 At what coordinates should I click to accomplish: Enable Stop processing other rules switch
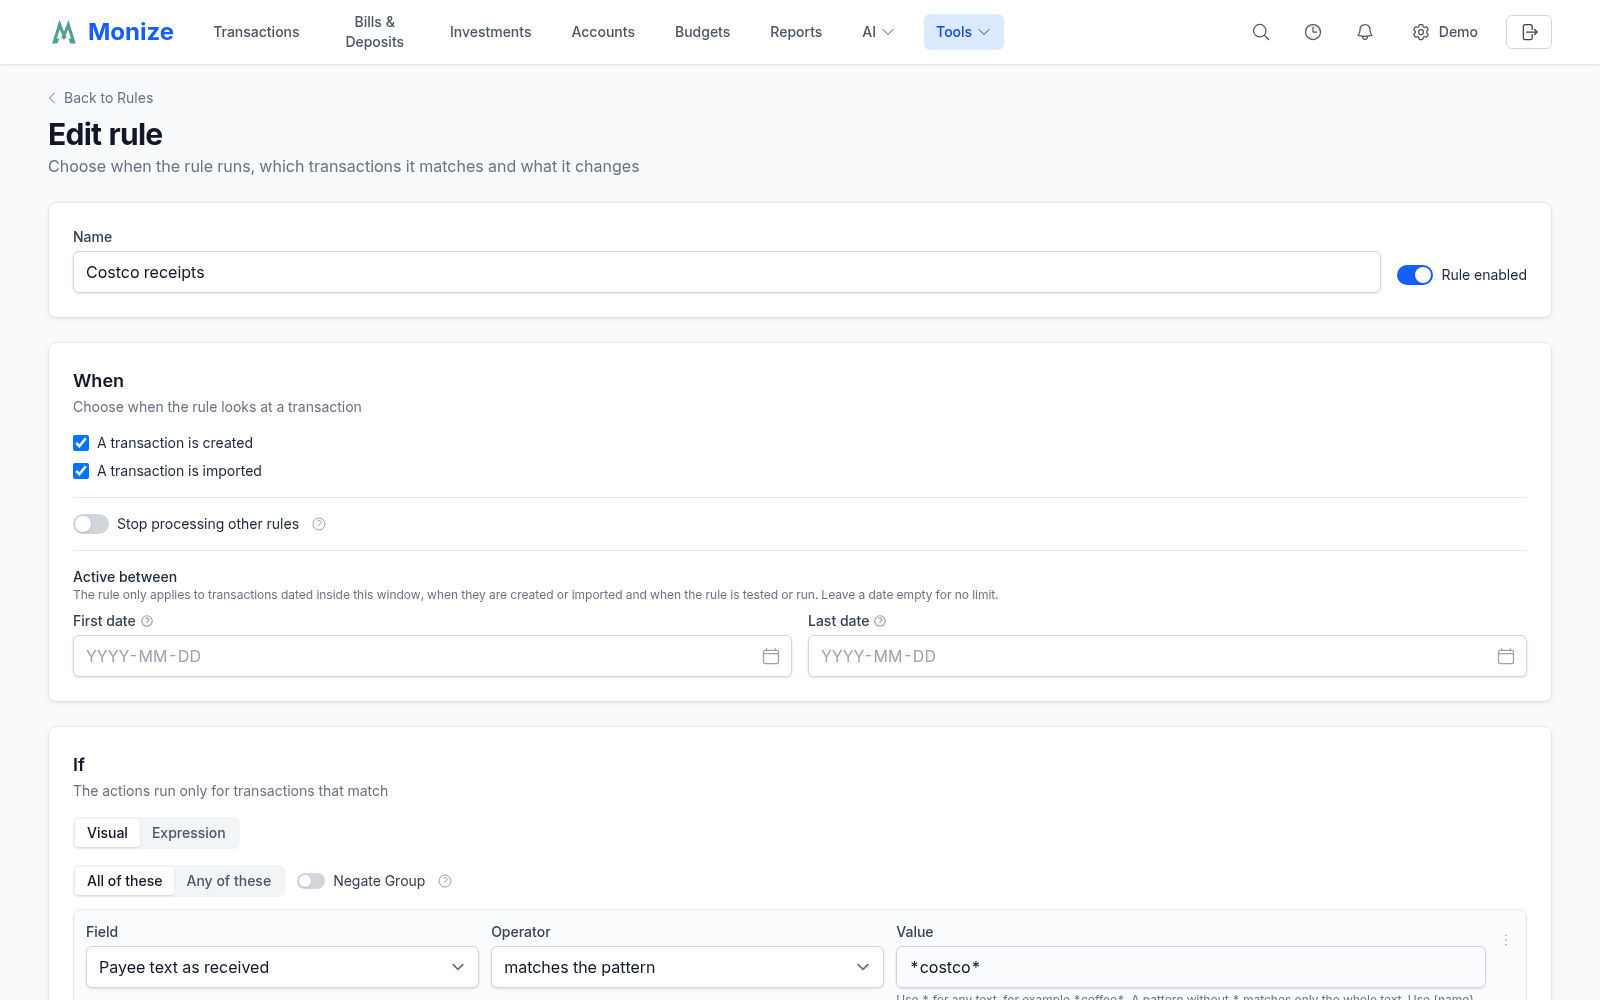click(91, 524)
